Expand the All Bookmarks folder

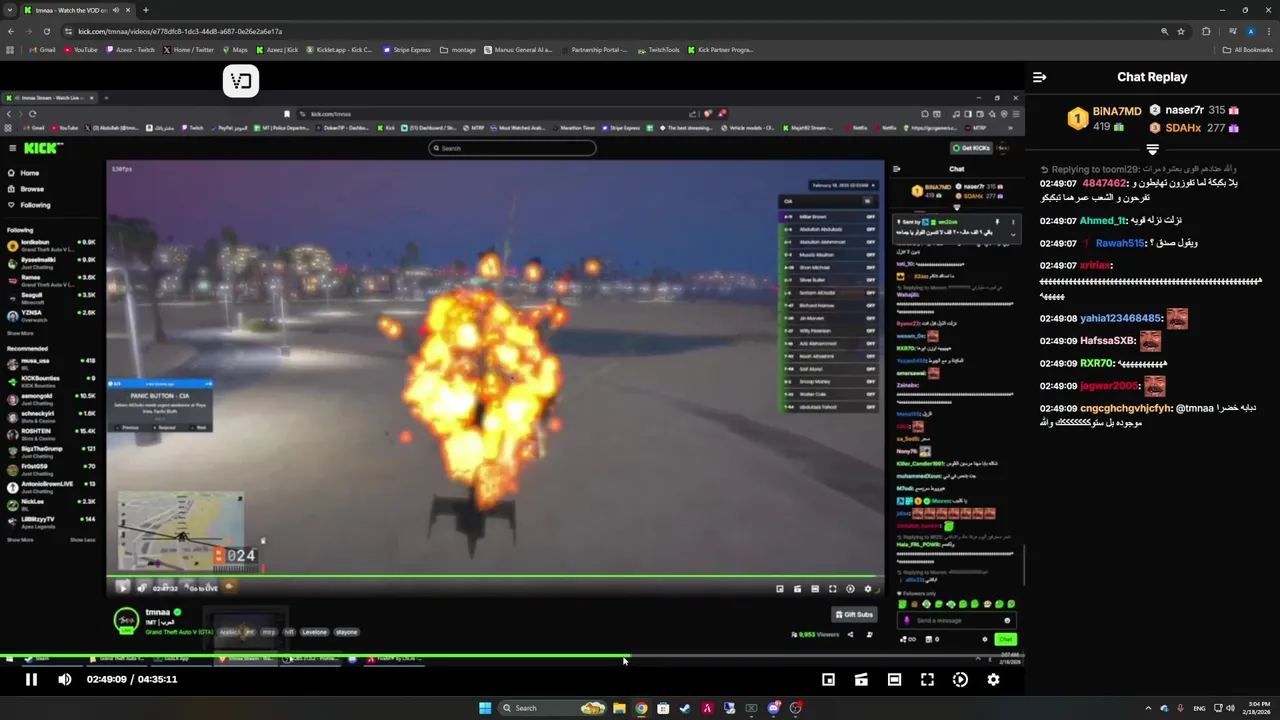[x=1247, y=49]
